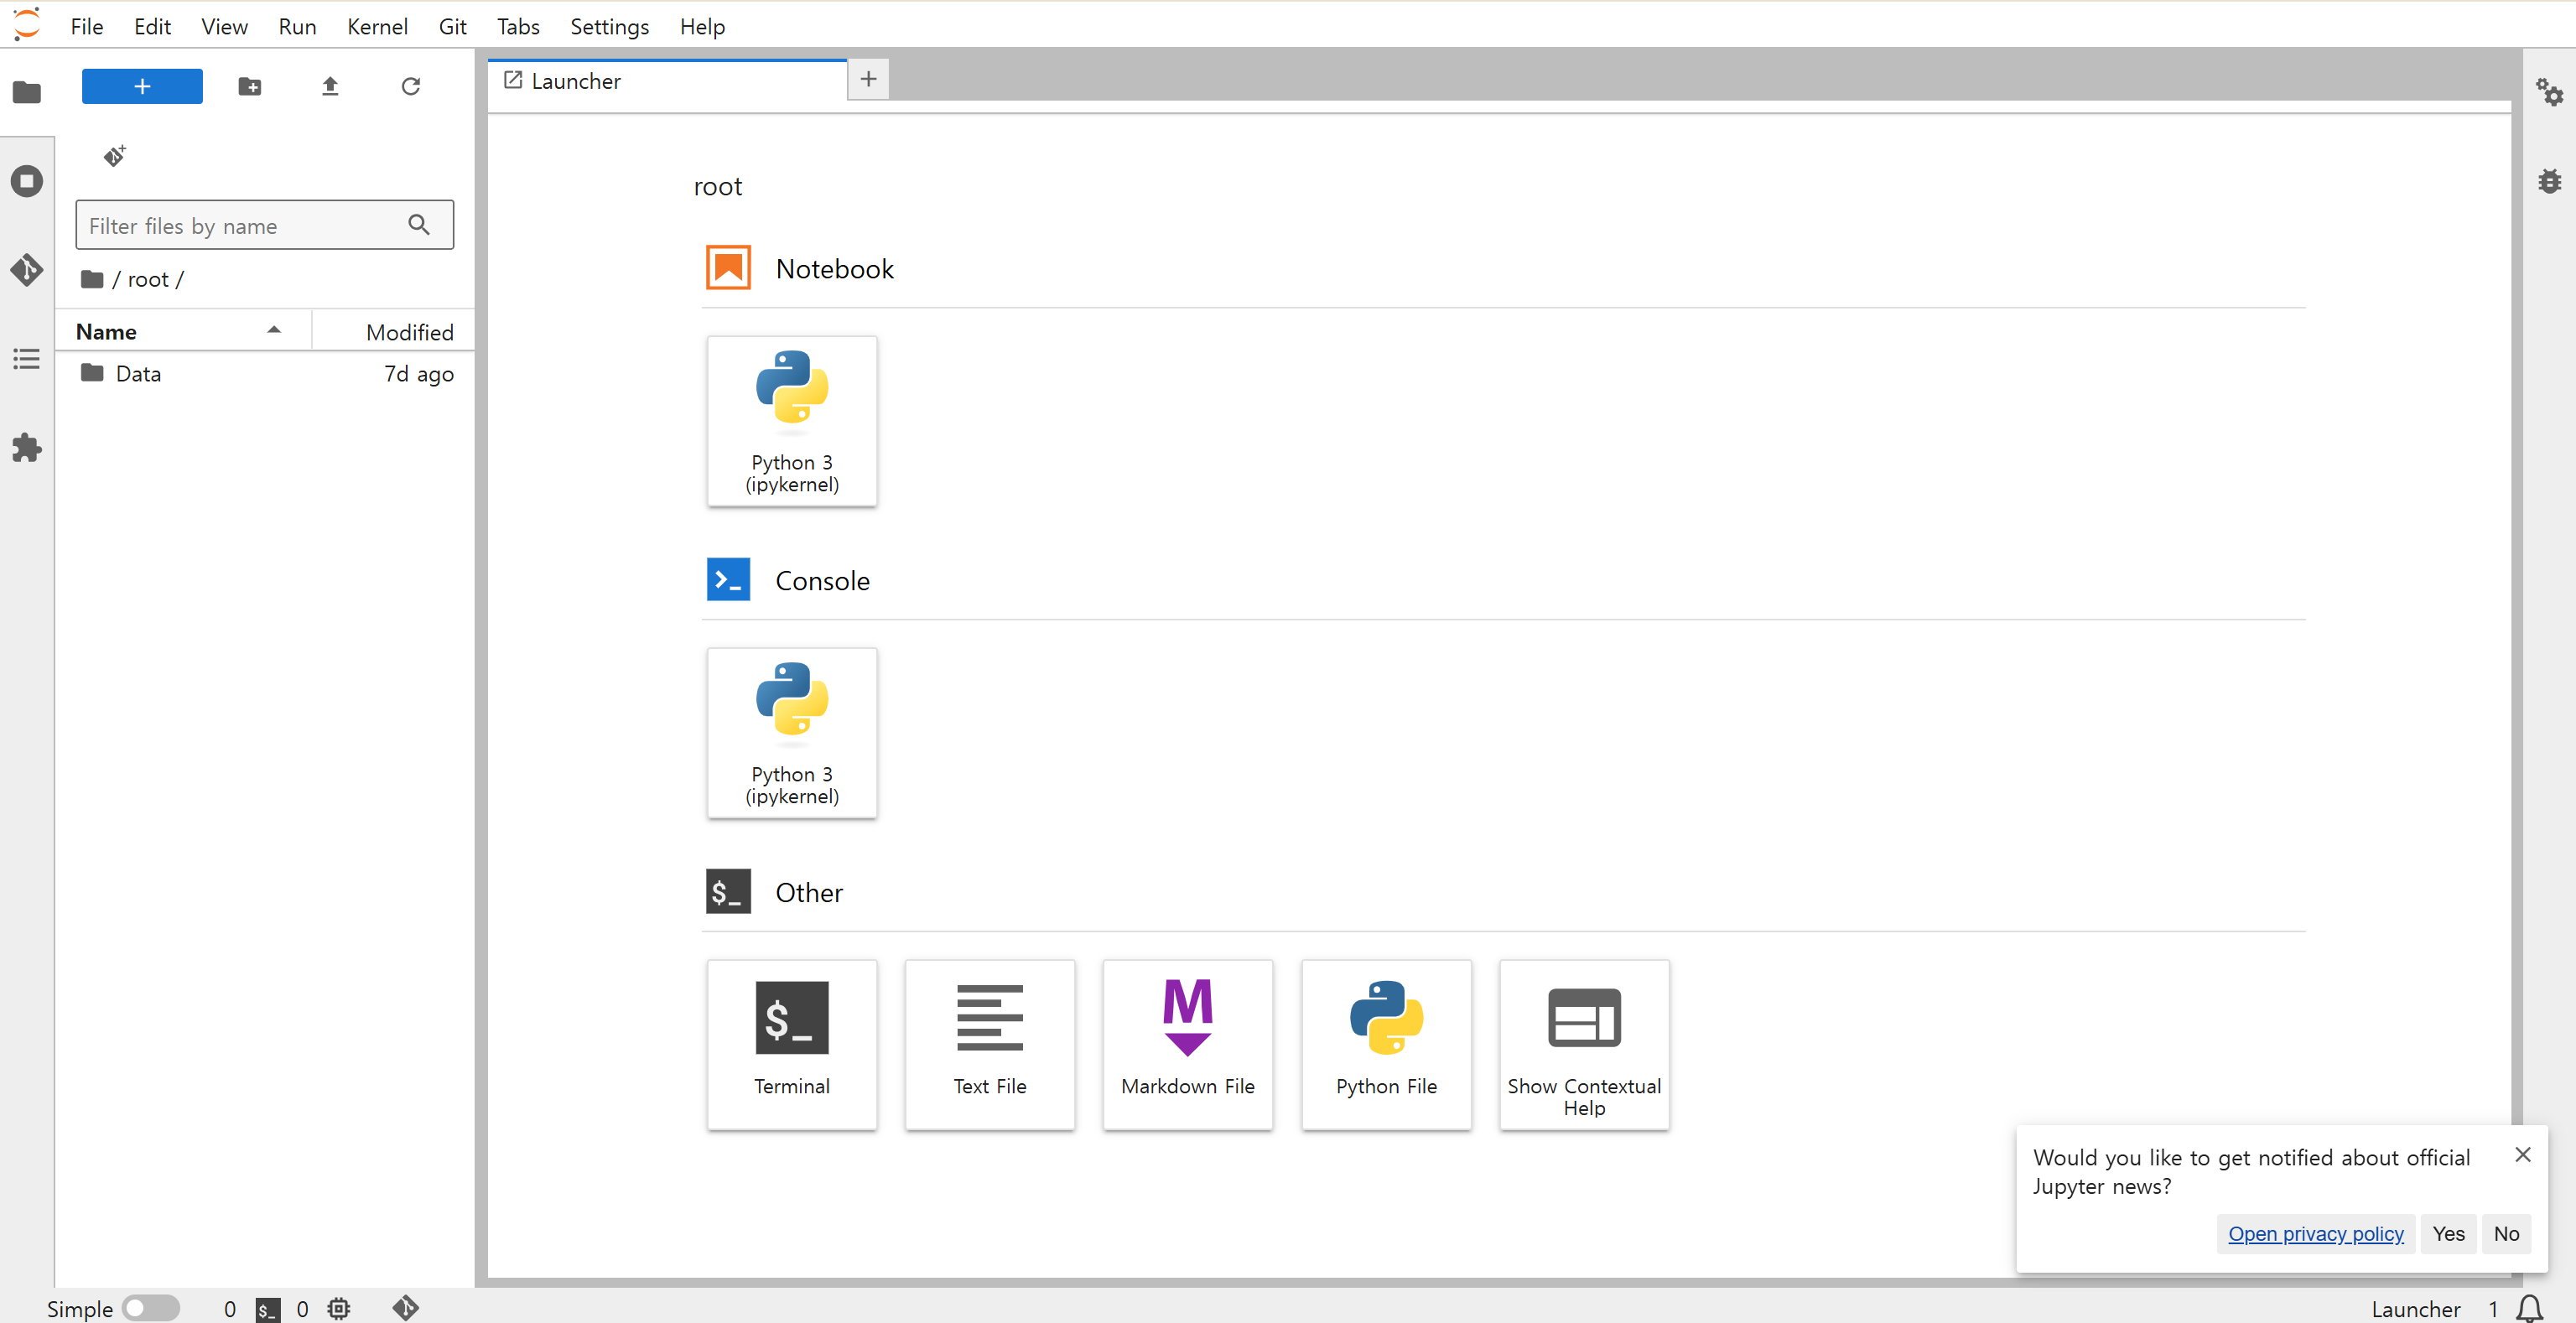This screenshot has height=1323, width=2576.
Task: Launch Python 3 Notebook card
Action: 792,421
